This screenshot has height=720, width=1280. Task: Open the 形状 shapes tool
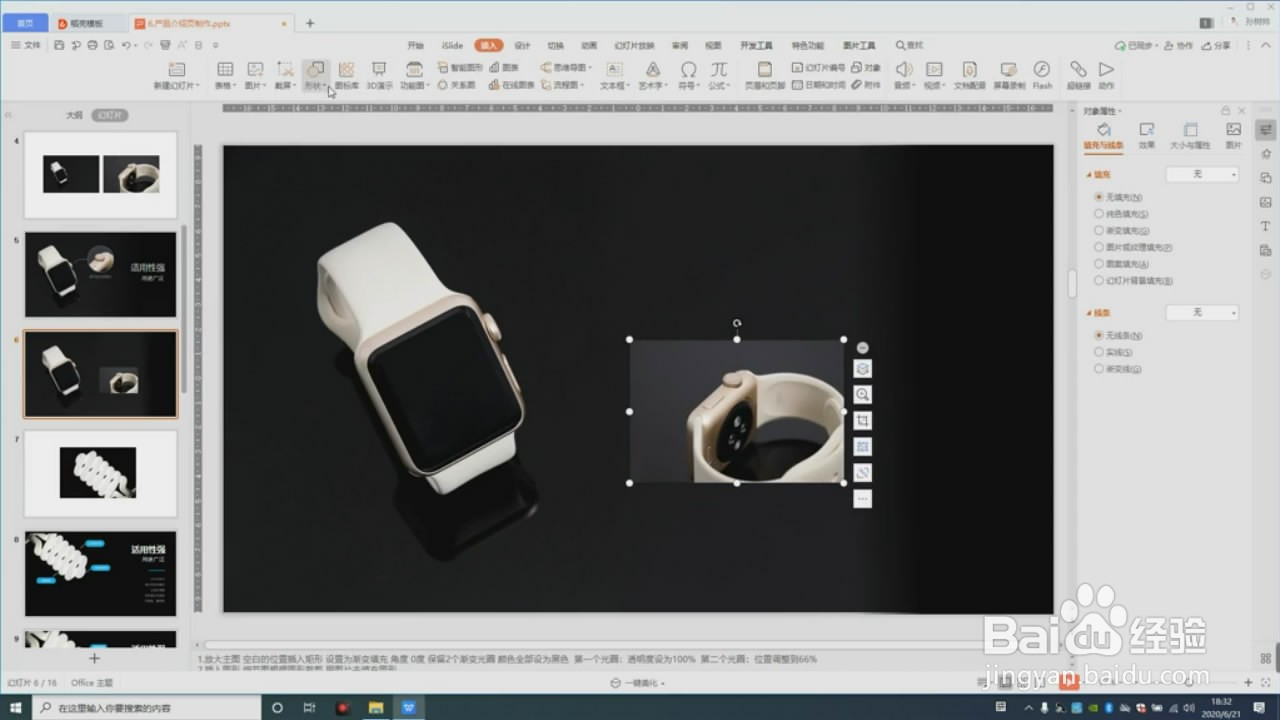315,75
